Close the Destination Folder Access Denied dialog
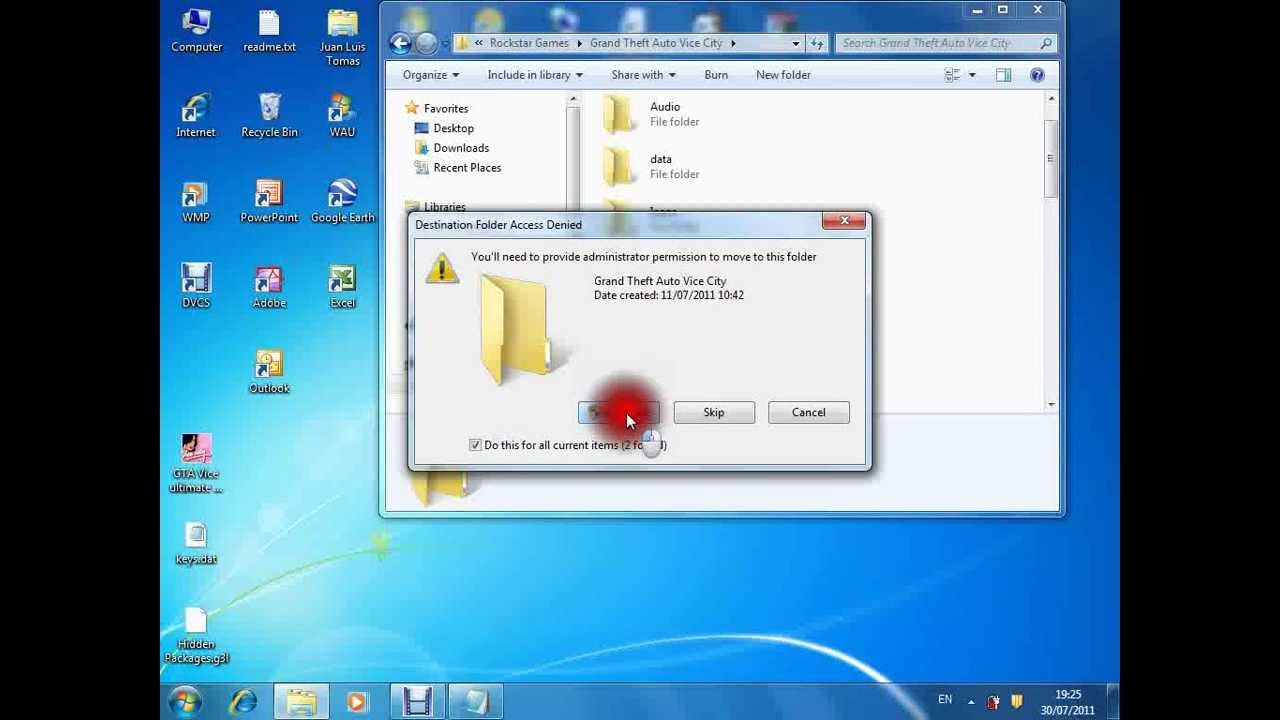1280x720 pixels. [845, 221]
